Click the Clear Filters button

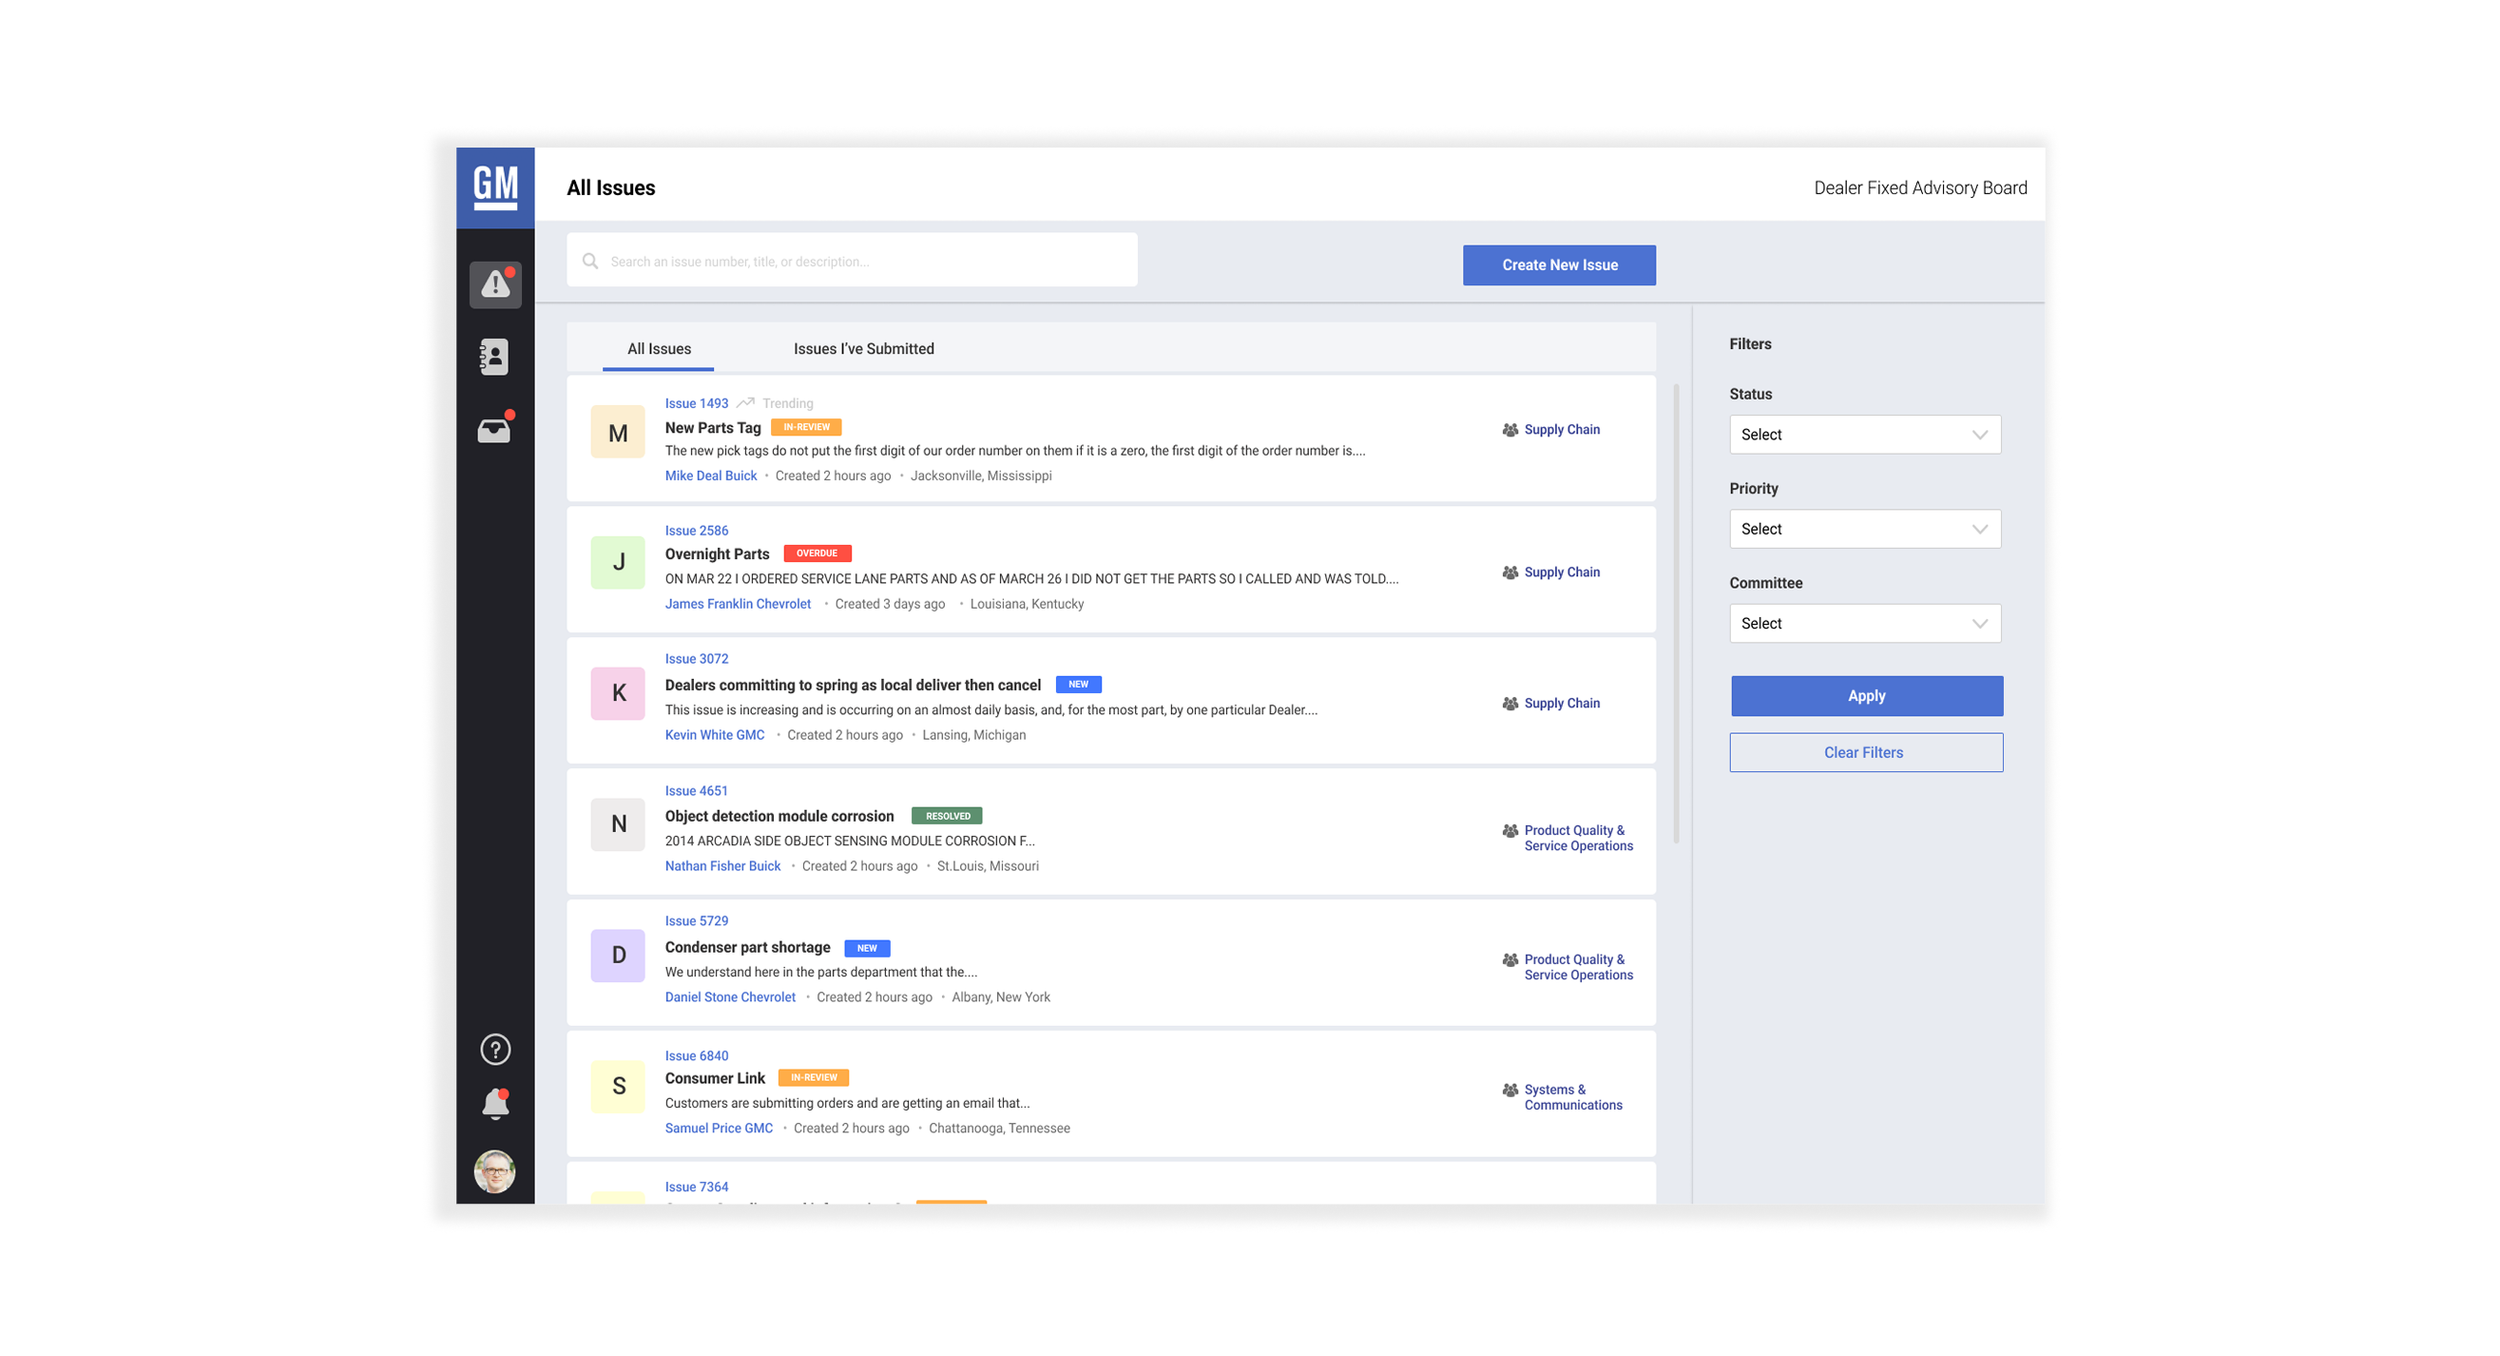click(1866, 752)
